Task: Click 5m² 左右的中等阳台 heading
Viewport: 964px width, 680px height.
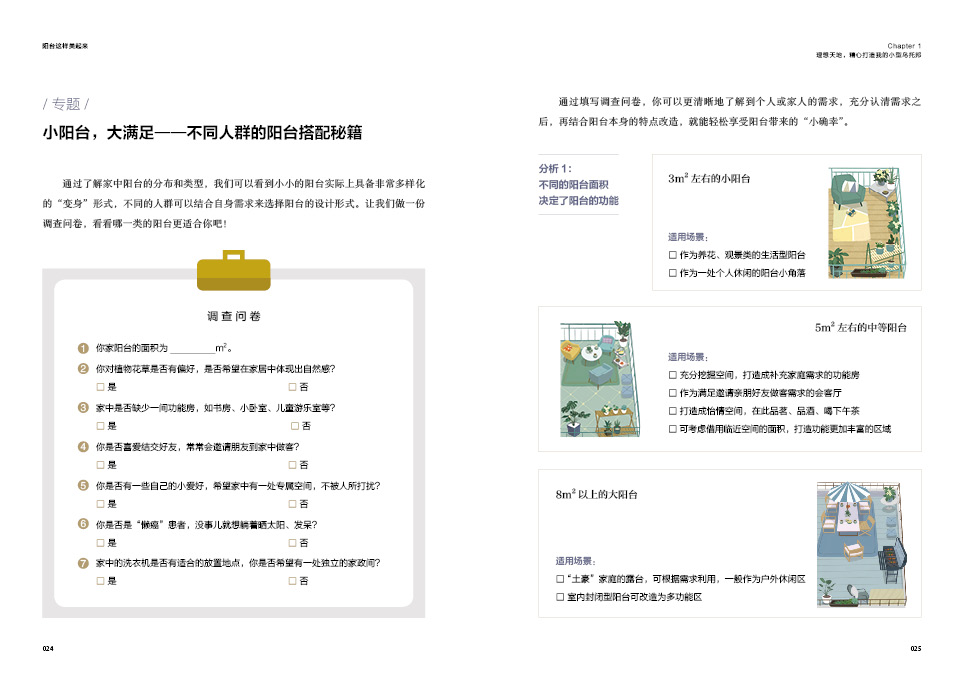Action: tap(861, 327)
